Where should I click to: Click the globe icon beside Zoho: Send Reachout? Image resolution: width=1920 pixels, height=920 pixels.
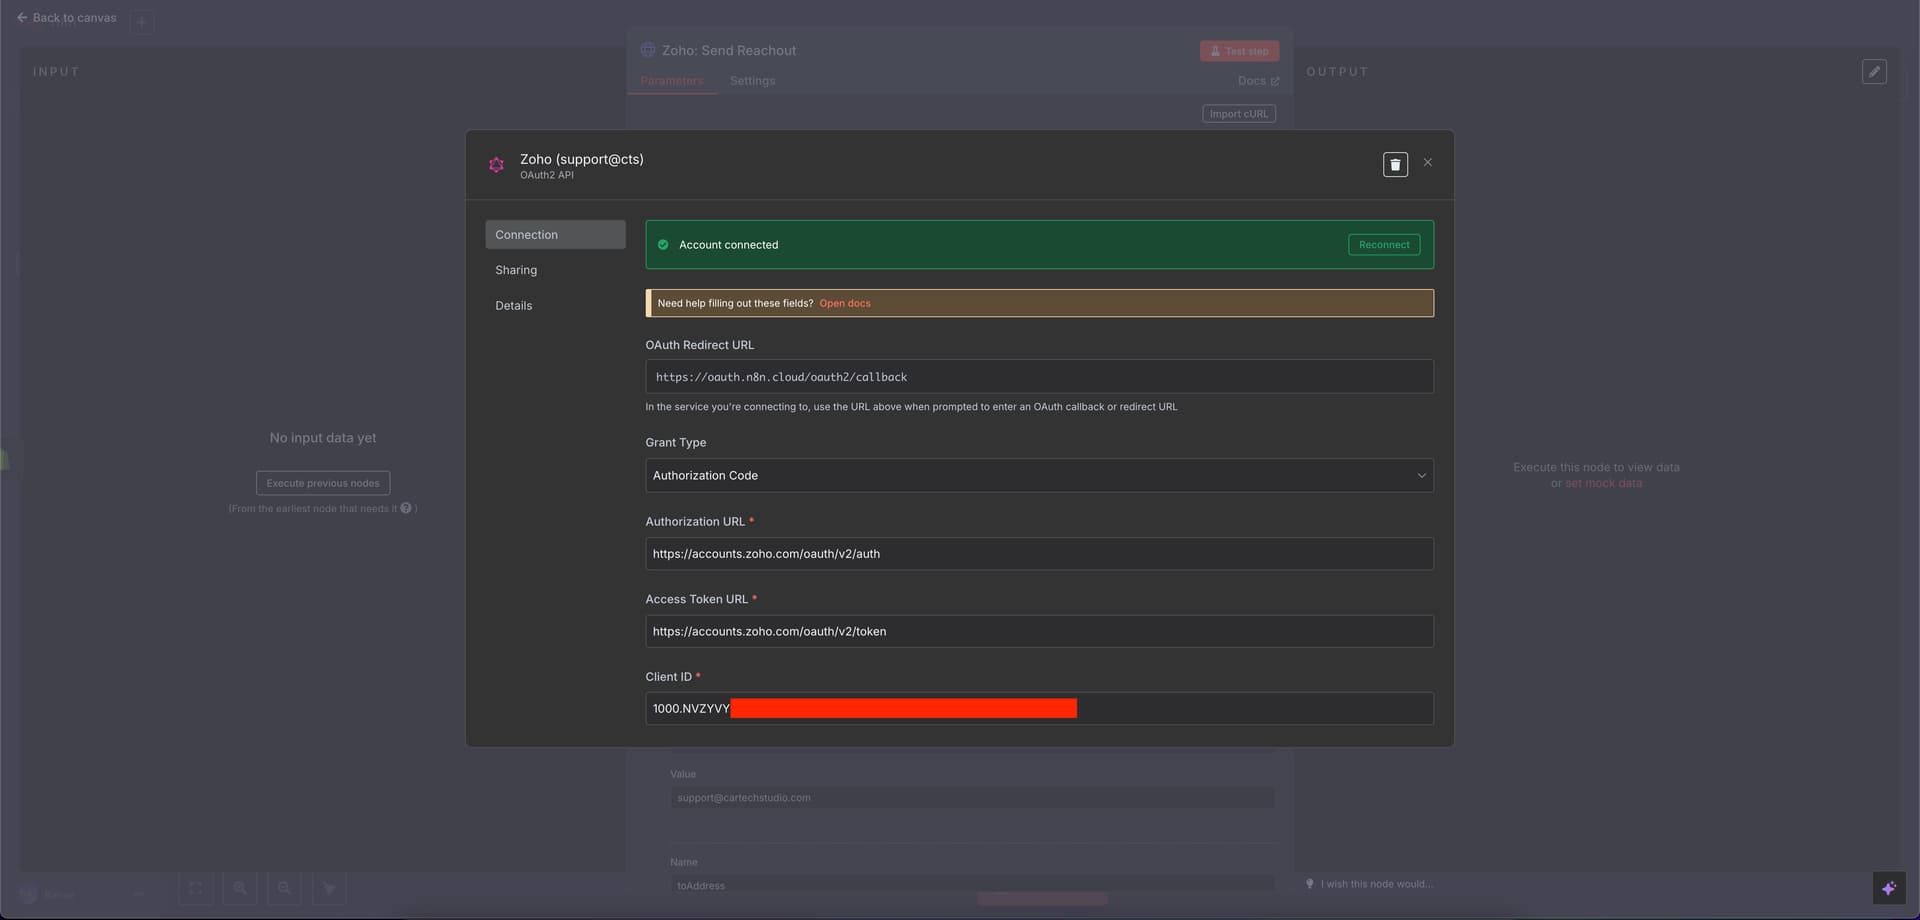click(x=648, y=50)
